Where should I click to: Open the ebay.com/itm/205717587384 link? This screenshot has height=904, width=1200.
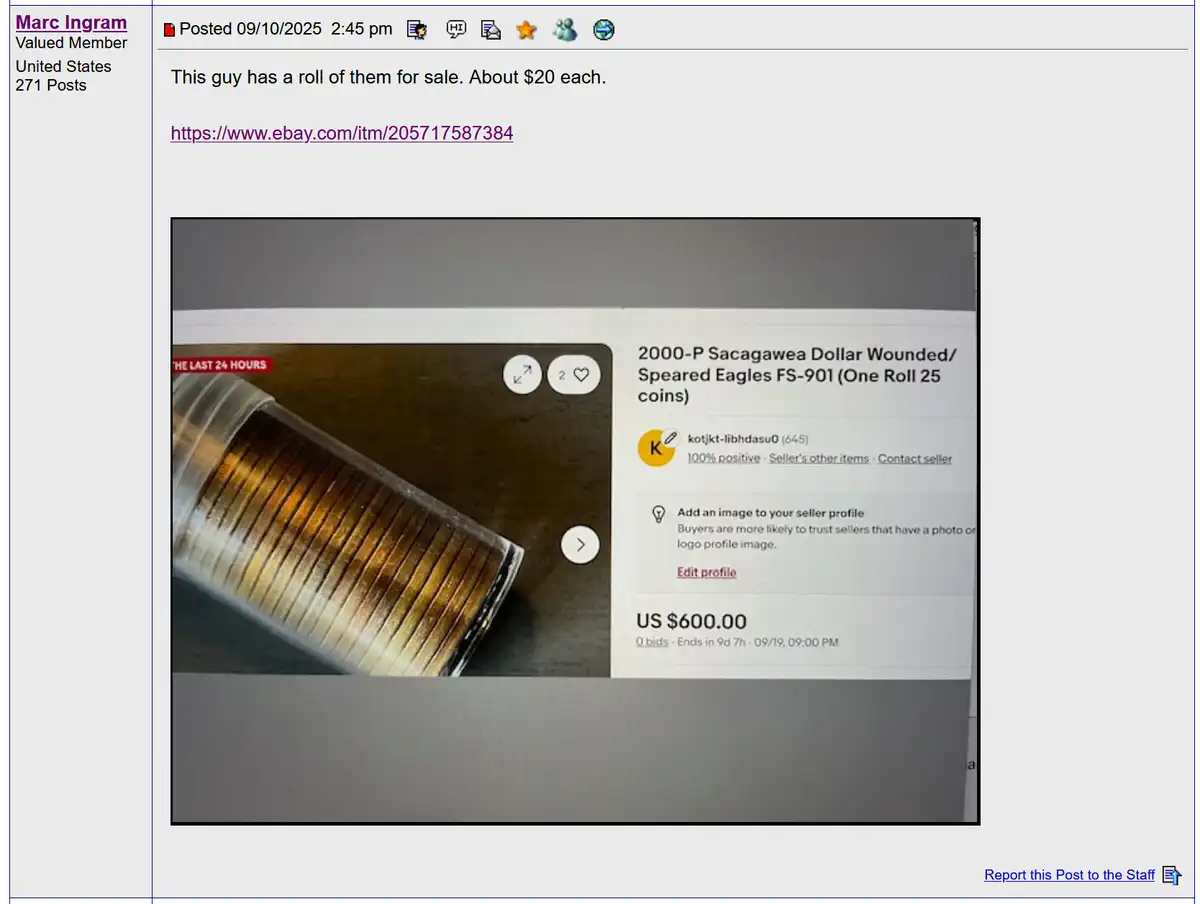(x=342, y=133)
